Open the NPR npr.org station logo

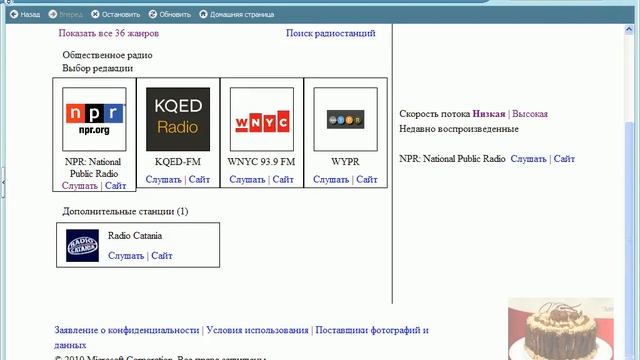pos(94,119)
